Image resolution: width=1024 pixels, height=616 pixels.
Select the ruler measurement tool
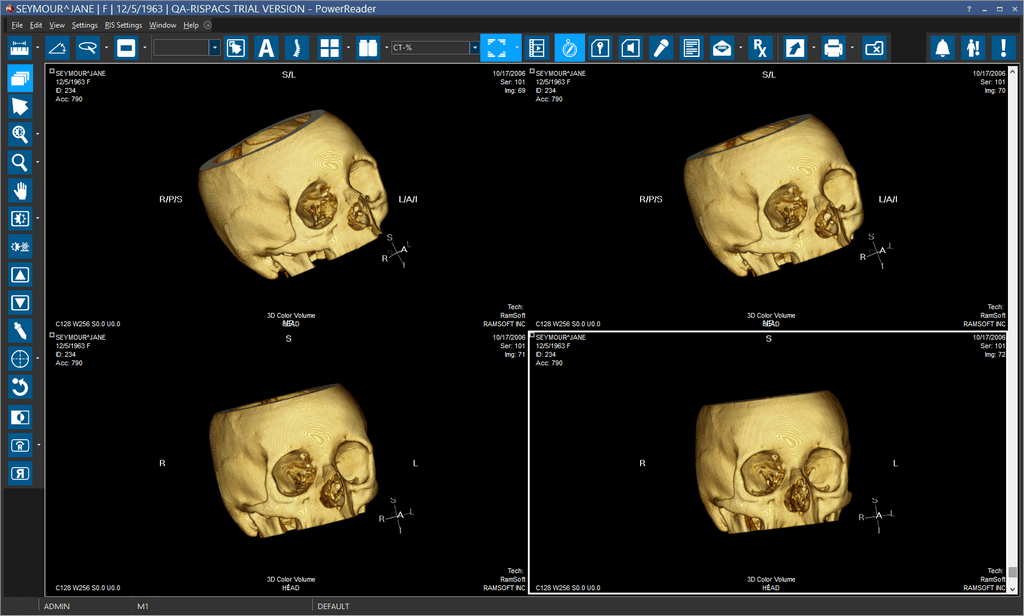[x=20, y=47]
